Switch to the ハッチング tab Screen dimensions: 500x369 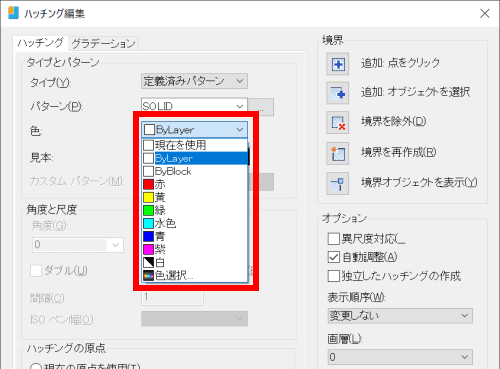pyautogui.click(x=41, y=43)
